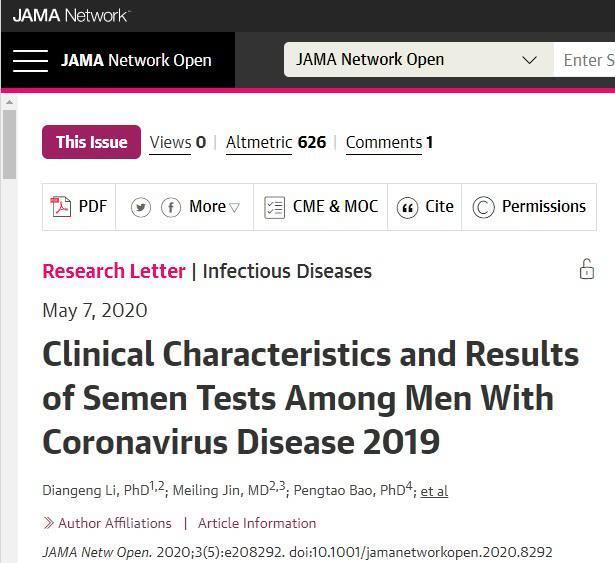Click the PDF download icon
The width and height of the screenshot is (615, 563).
(60, 207)
